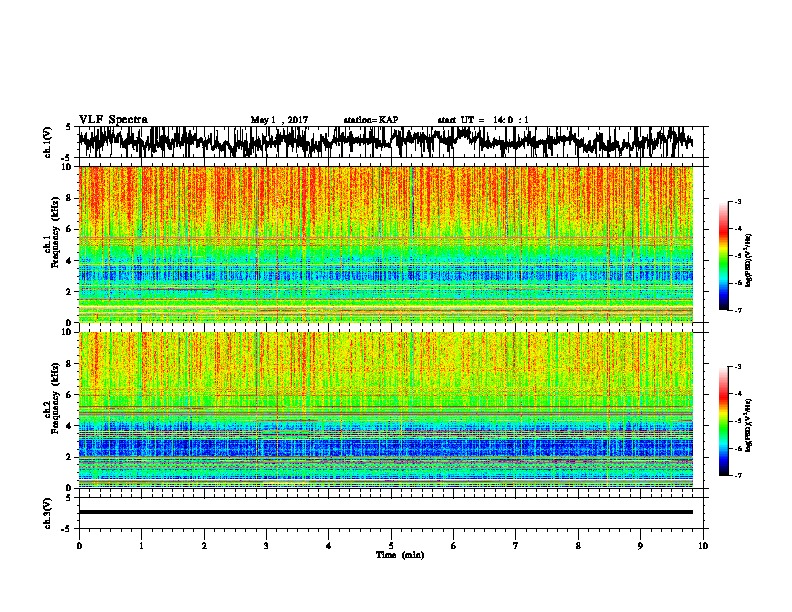Screen dimensions: 792x612
Task: Click time axis tick label "10"
Action: (x=703, y=546)
